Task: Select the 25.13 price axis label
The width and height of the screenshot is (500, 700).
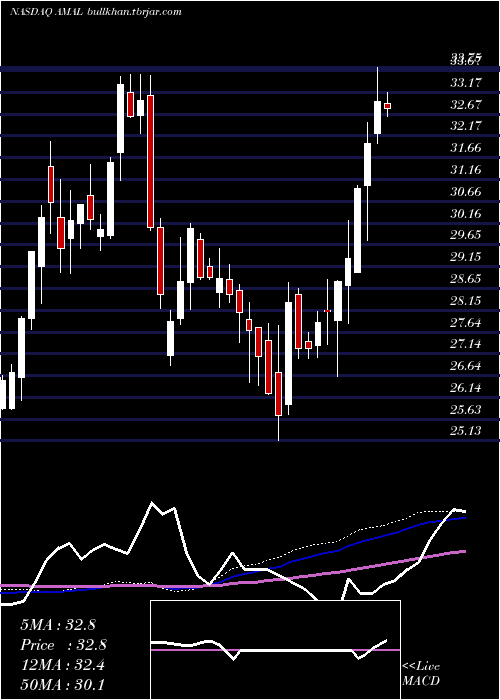Action: coord(466,431)
